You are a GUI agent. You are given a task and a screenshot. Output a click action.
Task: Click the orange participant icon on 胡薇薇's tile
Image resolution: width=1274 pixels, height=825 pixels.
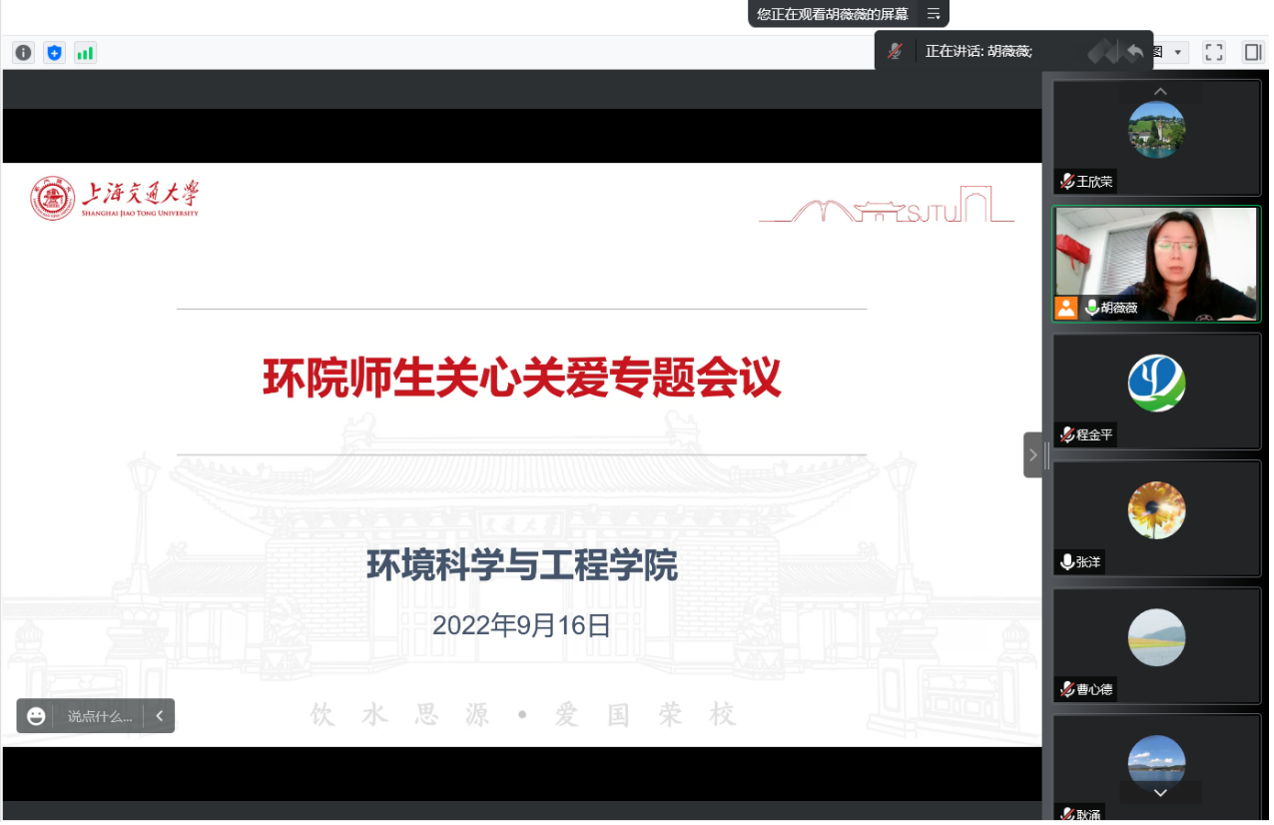tap(1068, 310)
